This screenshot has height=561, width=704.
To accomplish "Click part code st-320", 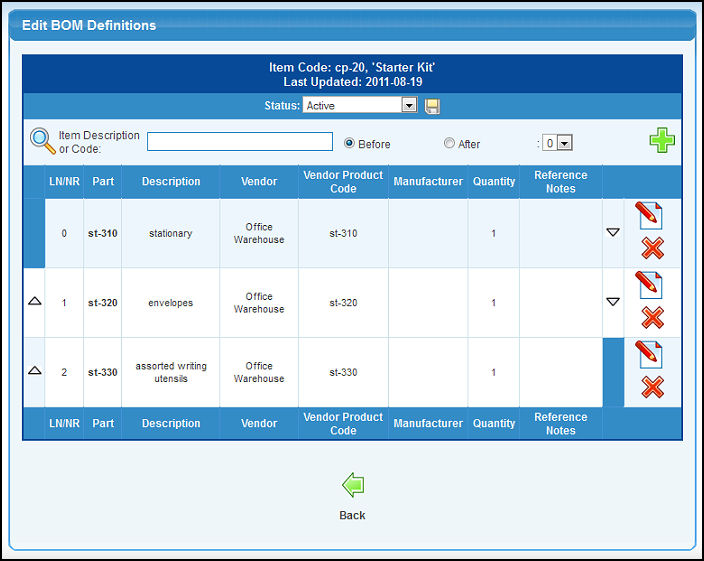I will (103, 303).
